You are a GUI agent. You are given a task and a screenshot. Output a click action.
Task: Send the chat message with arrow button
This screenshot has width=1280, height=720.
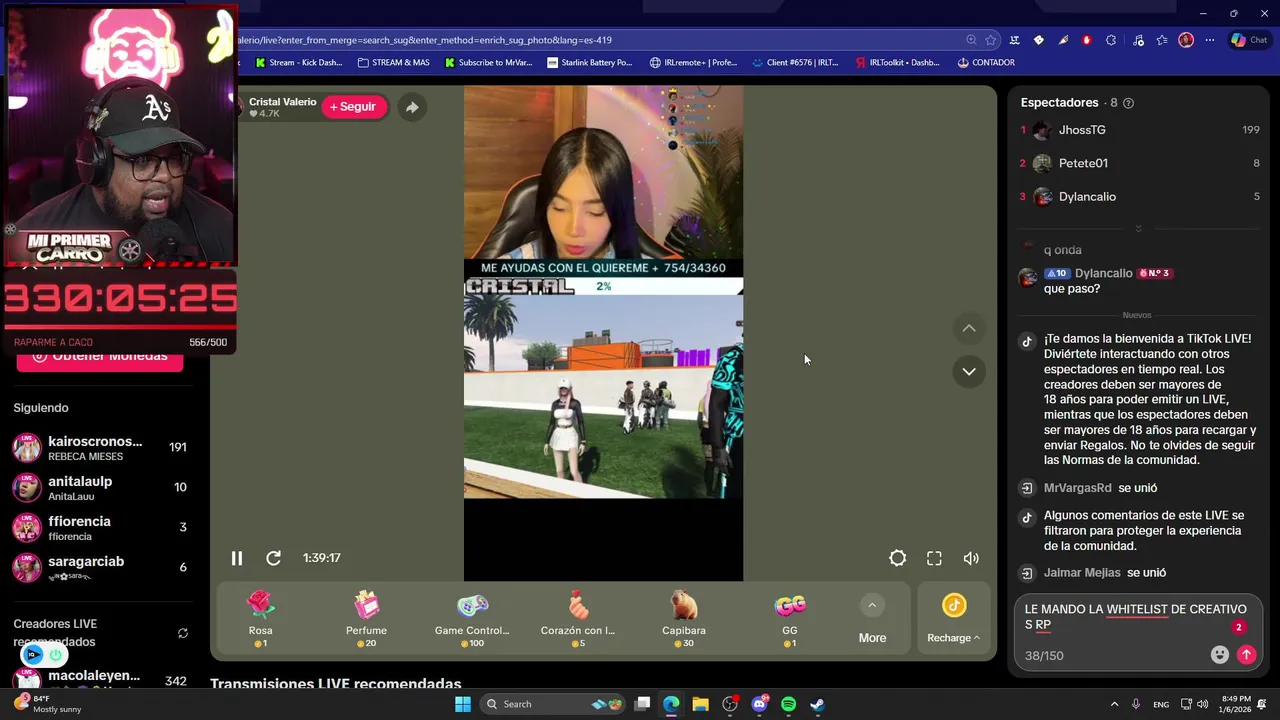1246,655
